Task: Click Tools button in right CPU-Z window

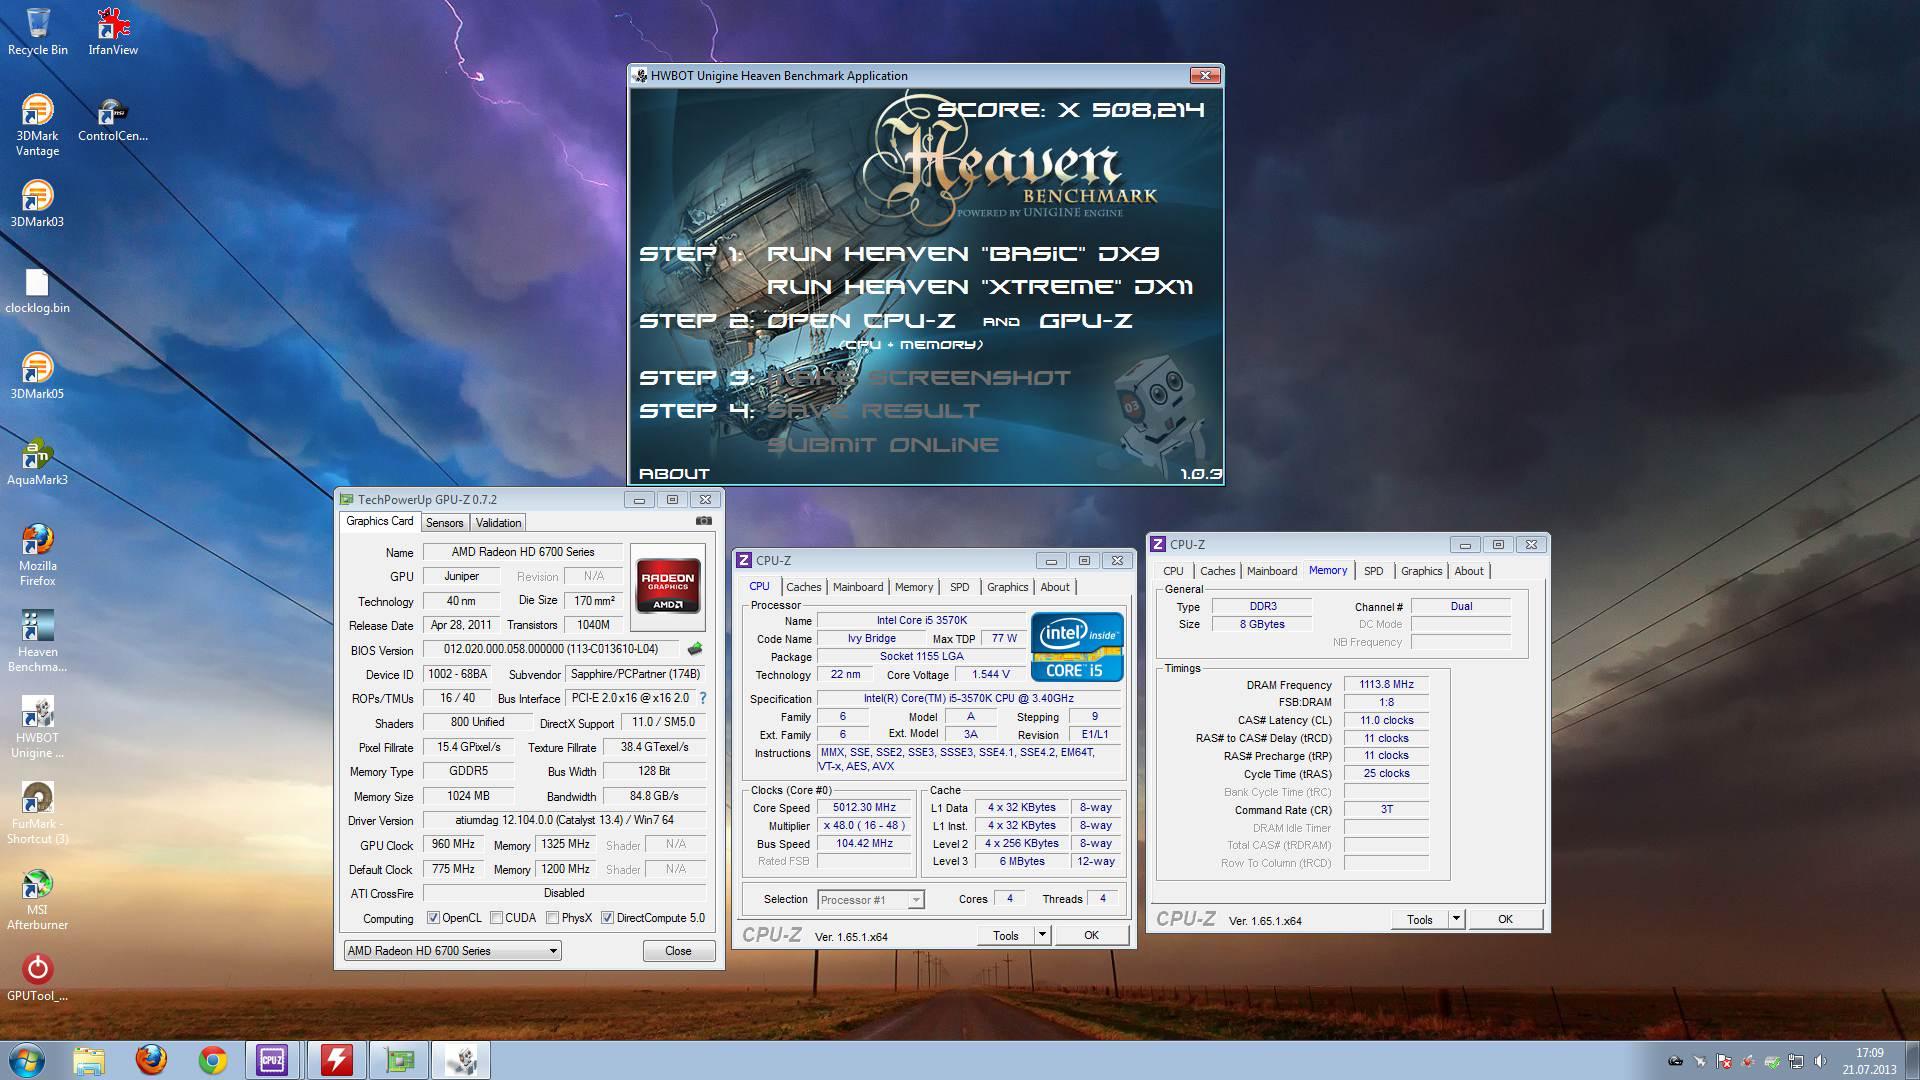Action: 1420,919
